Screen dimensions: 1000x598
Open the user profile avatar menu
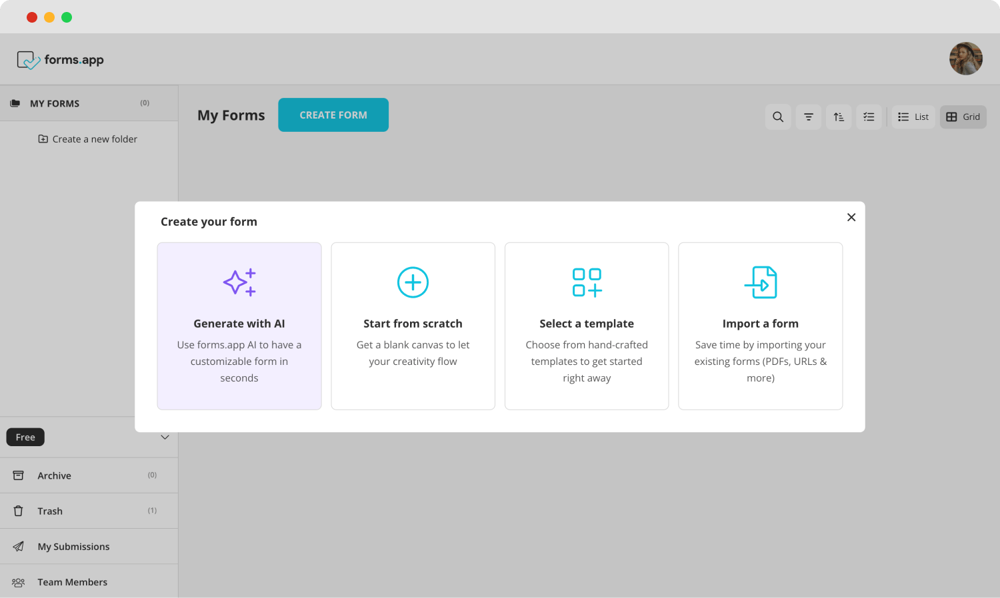tap(965, 59)
